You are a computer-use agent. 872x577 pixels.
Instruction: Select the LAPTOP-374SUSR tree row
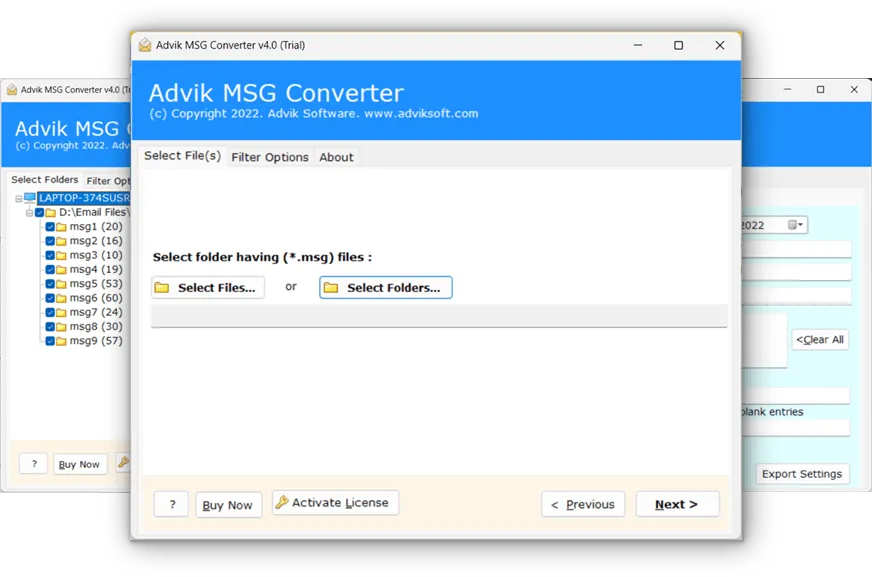click(x=83, y=198)
